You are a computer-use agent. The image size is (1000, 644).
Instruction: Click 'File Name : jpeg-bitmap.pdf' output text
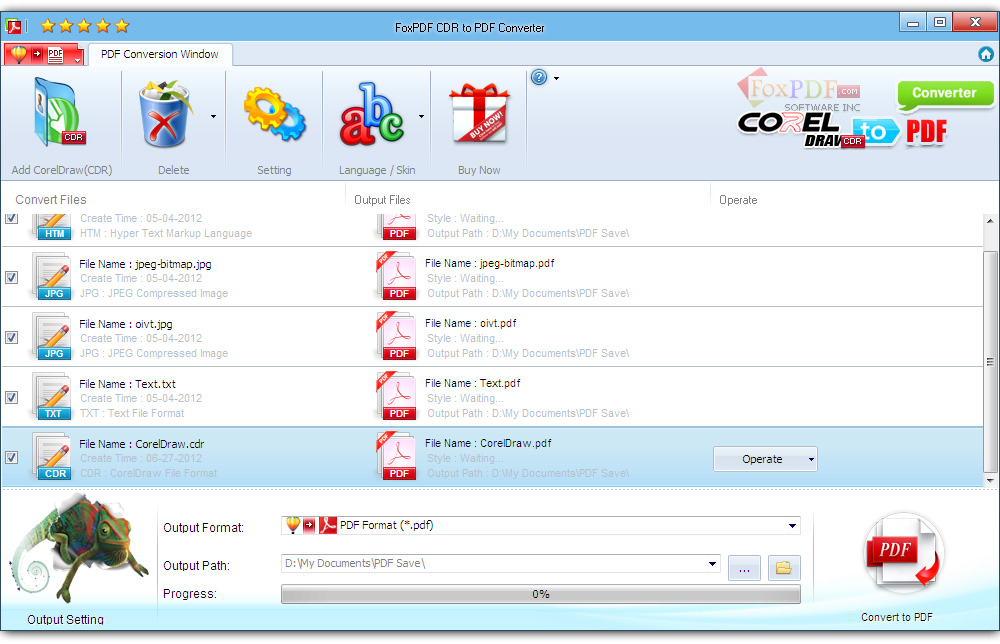[x=490, y=263]
